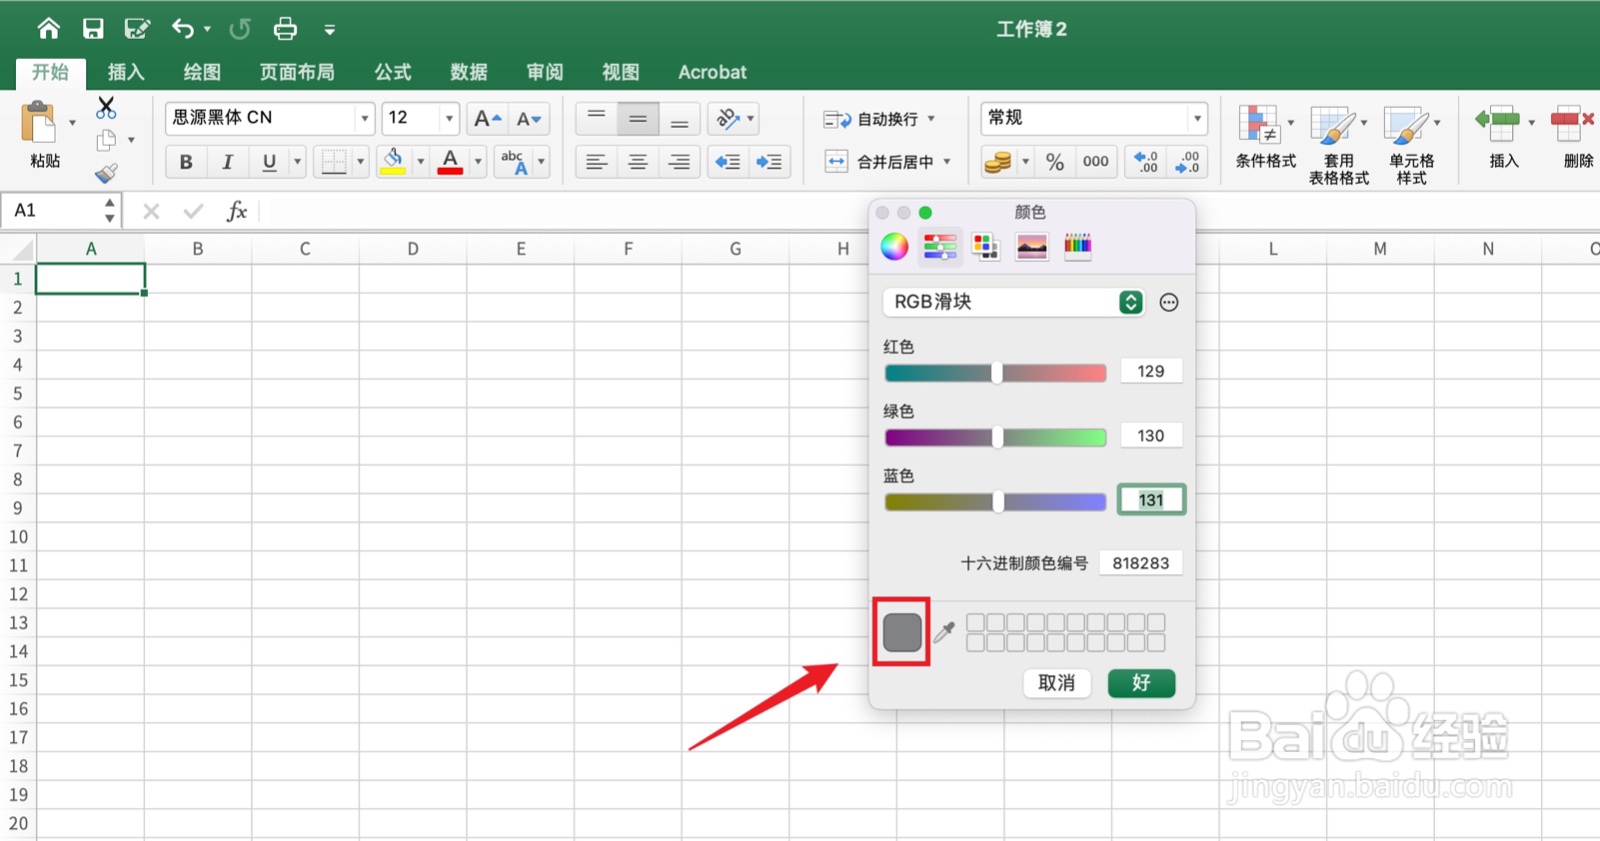Decrease indent icon
1600x841 pixels.
[727, 162]
